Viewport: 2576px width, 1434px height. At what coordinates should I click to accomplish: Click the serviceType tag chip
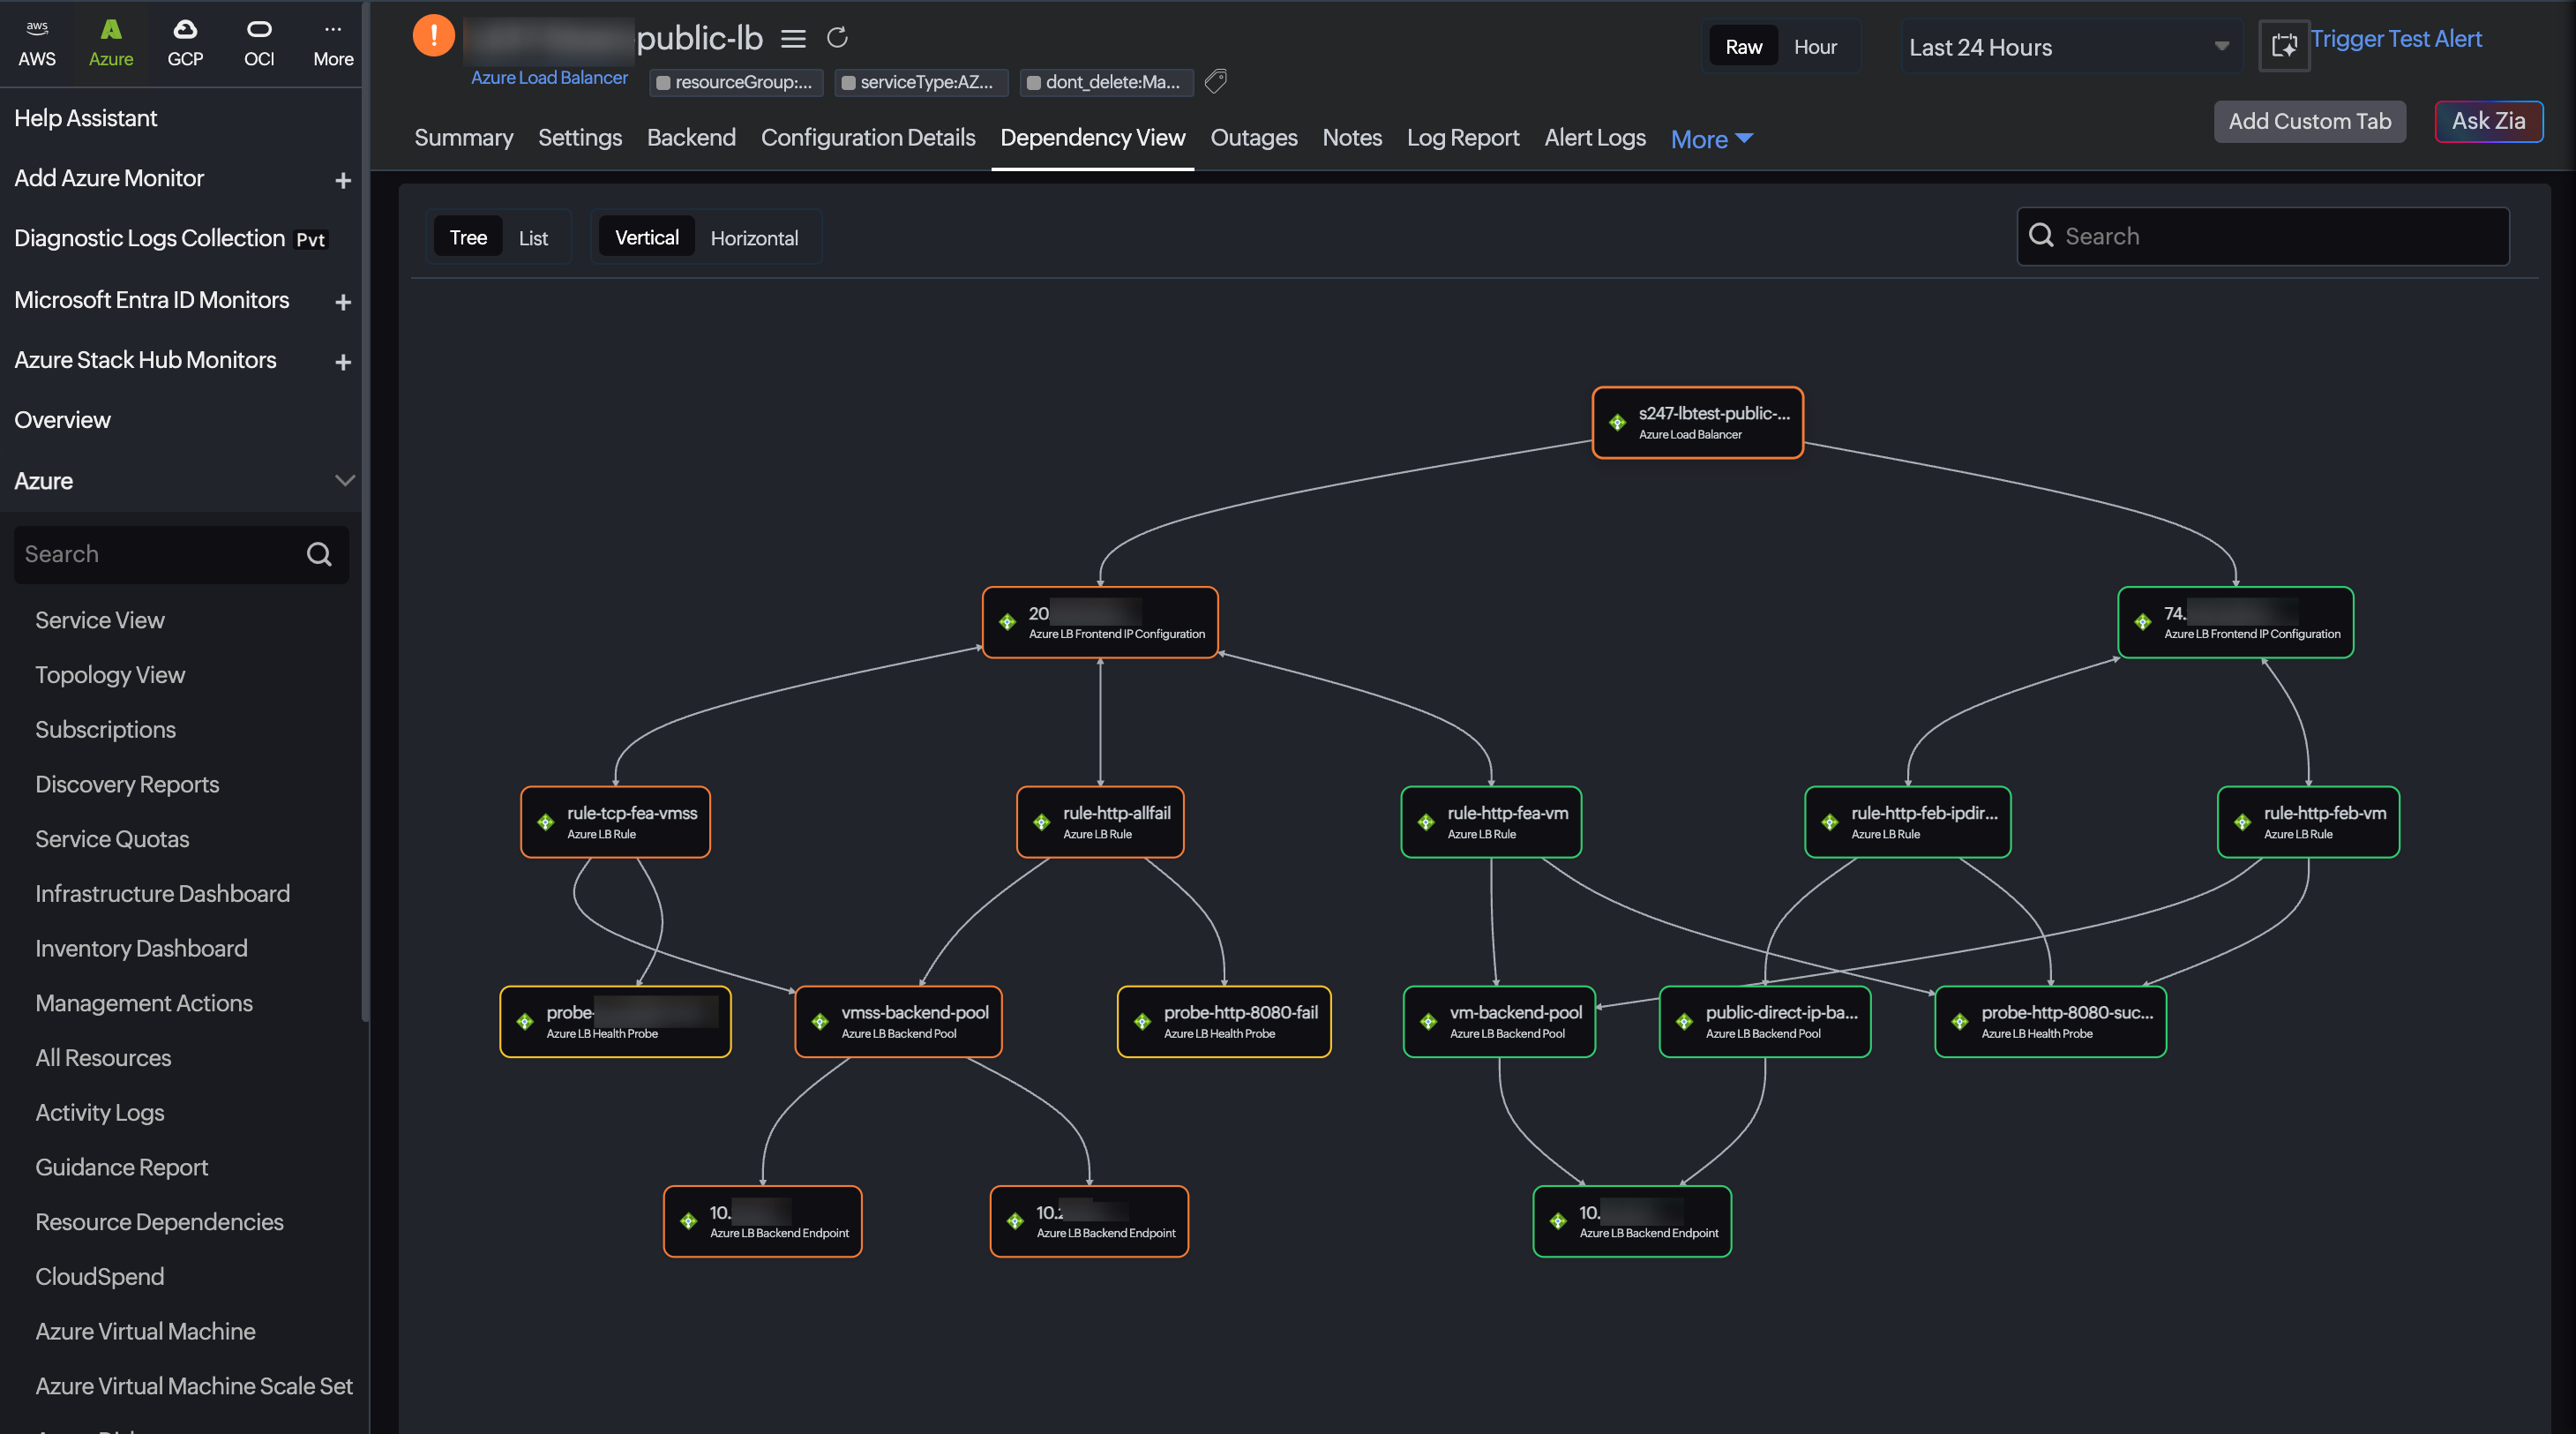click(920, 82)
